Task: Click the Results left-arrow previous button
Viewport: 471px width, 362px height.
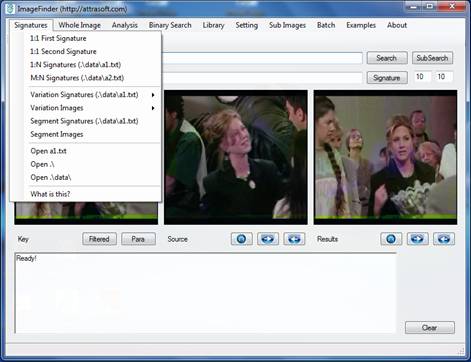Action: pos(444,239)
